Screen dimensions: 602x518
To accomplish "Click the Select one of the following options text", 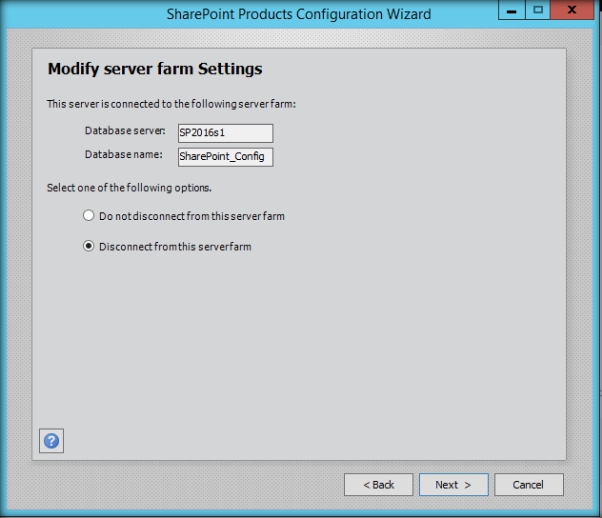I will (129, 188).
